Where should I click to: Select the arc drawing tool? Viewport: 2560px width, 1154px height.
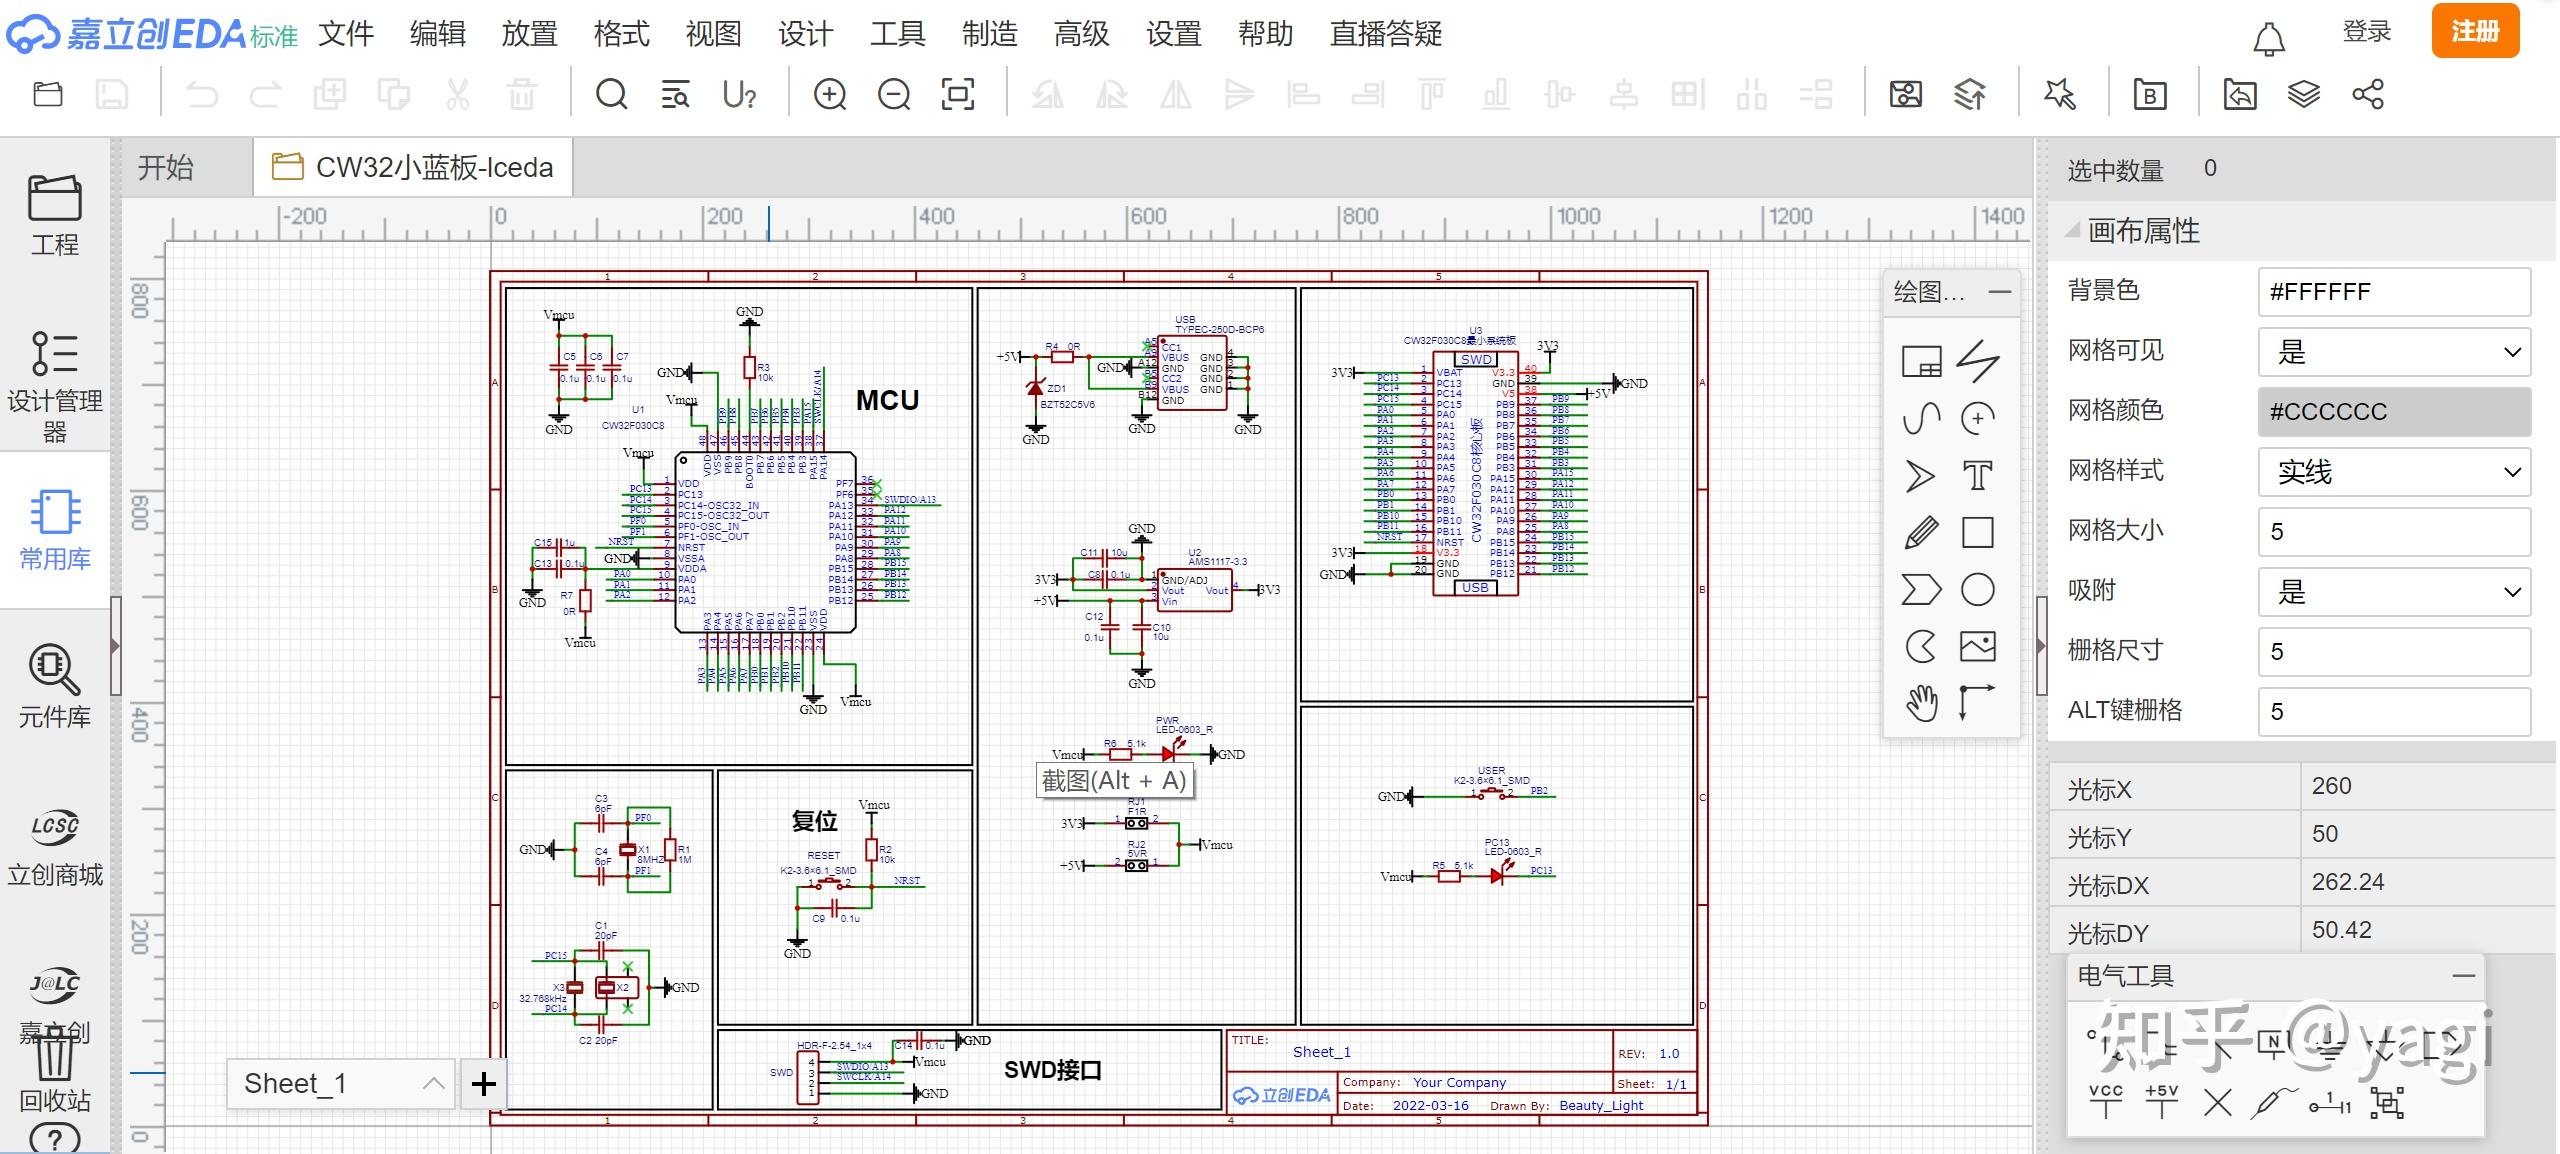click(x=1978, y=418)
